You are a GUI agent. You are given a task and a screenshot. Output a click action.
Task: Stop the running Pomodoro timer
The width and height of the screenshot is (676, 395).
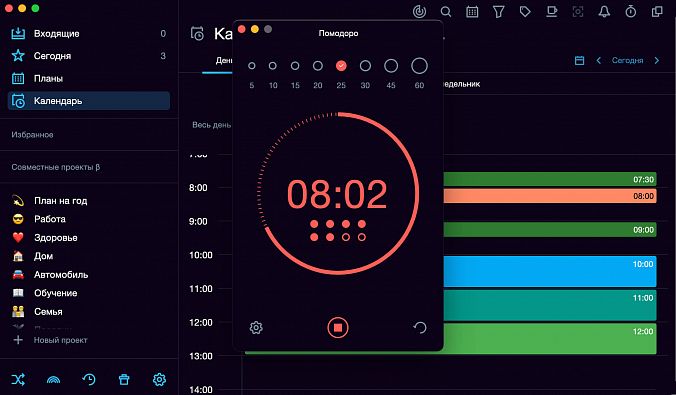(x=338, y=328)
